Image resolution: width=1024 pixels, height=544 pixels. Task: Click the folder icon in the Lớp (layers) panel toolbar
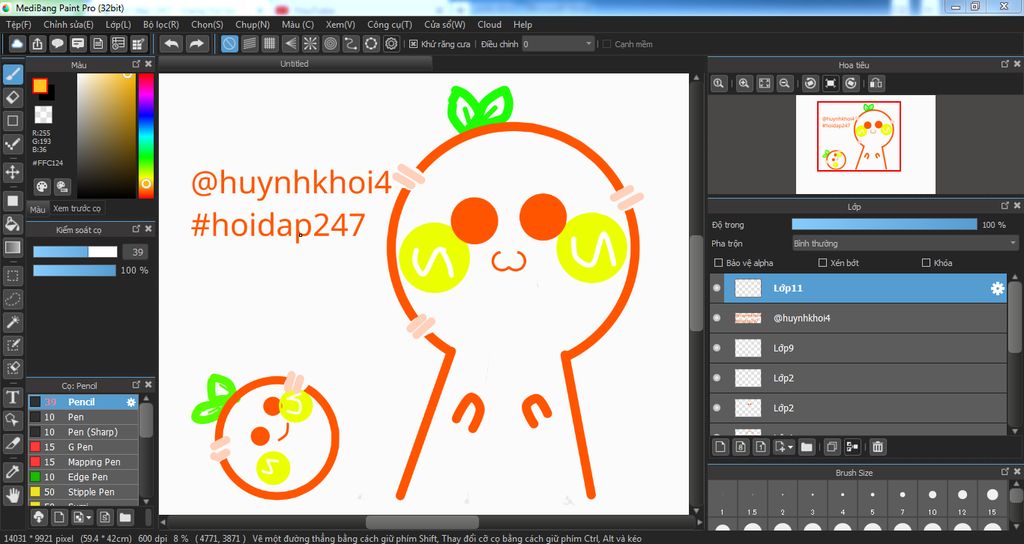coord(807,447)
